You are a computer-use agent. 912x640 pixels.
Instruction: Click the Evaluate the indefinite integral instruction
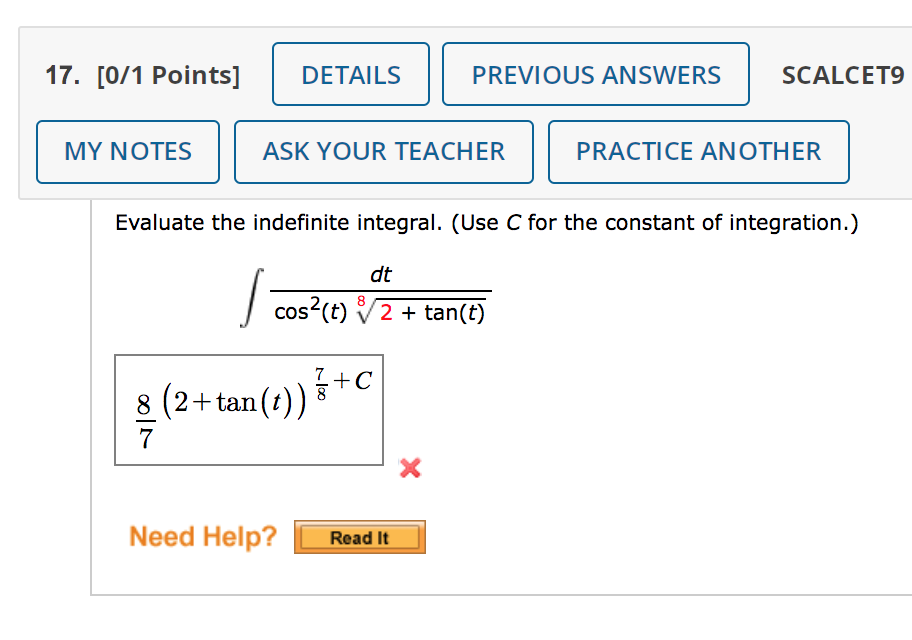click(x=486, y=222)
